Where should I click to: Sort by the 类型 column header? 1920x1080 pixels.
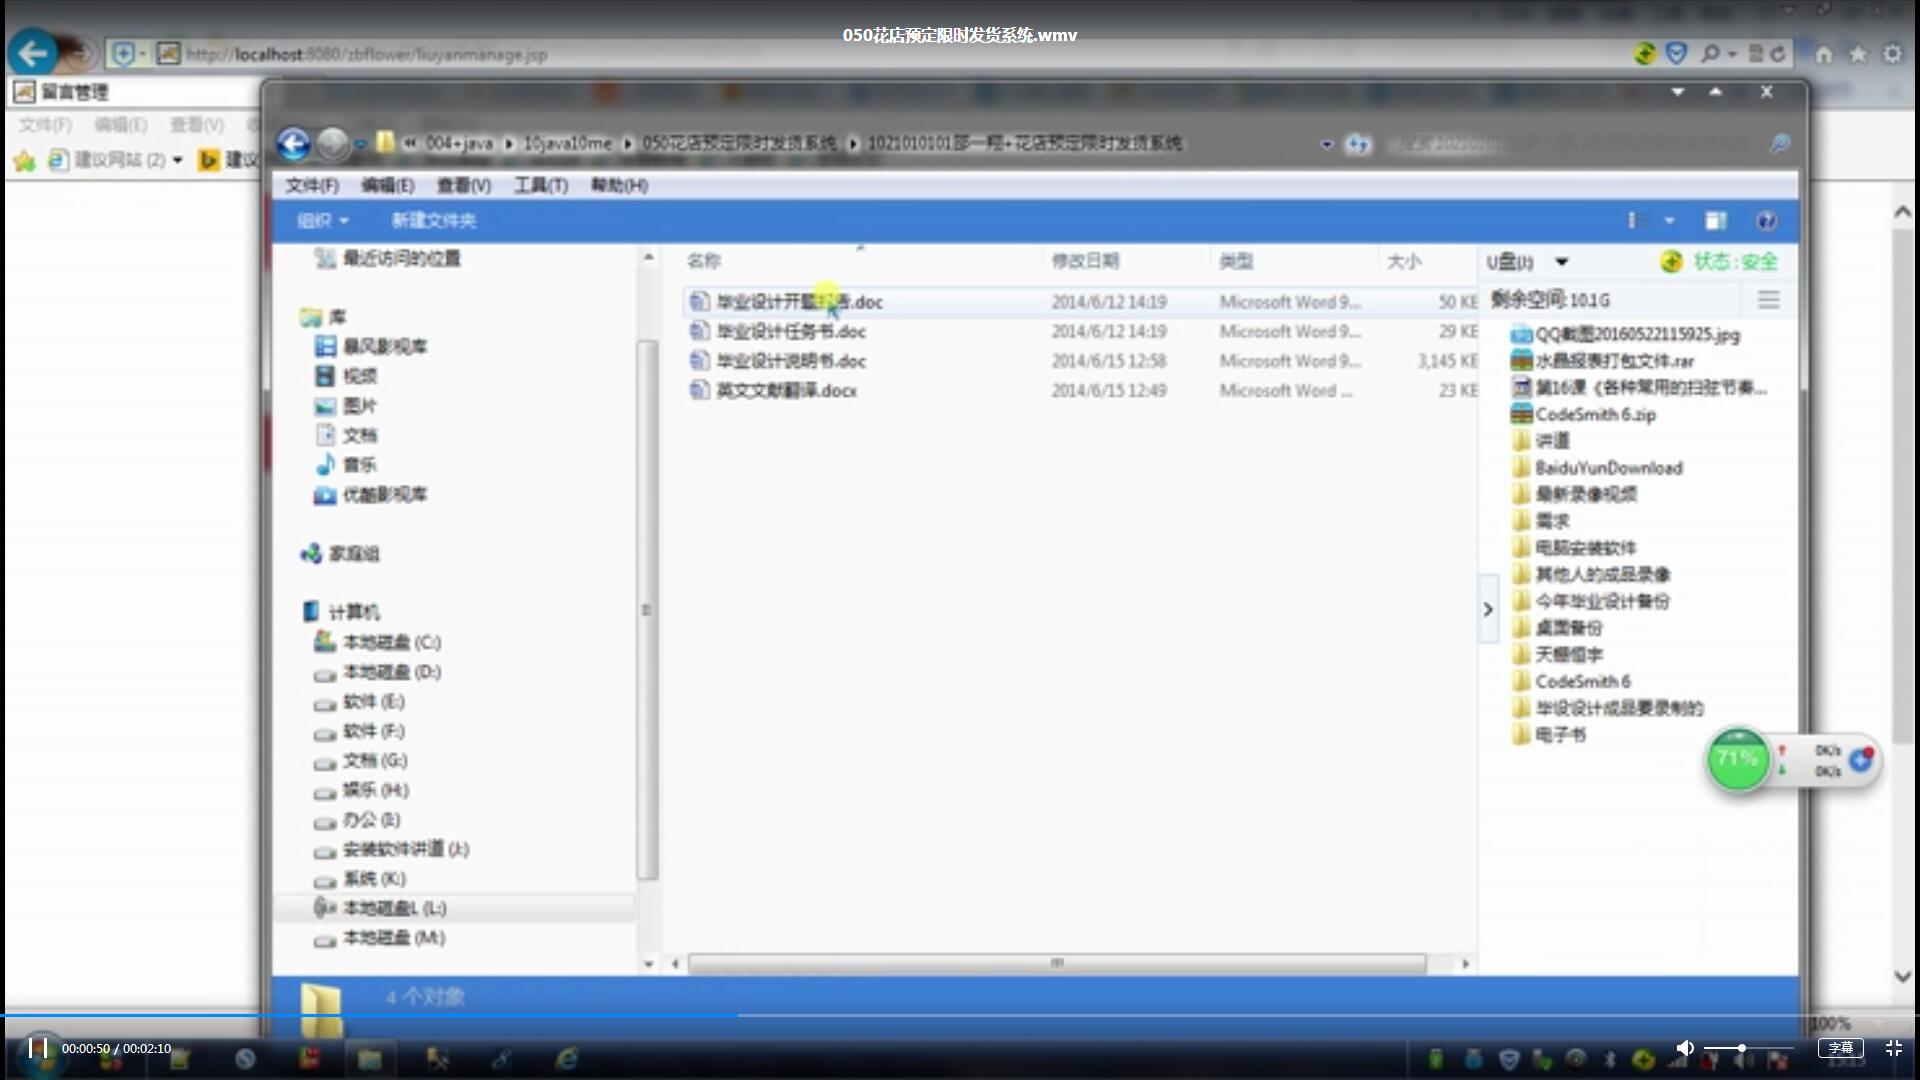(x=1236, y=261)
